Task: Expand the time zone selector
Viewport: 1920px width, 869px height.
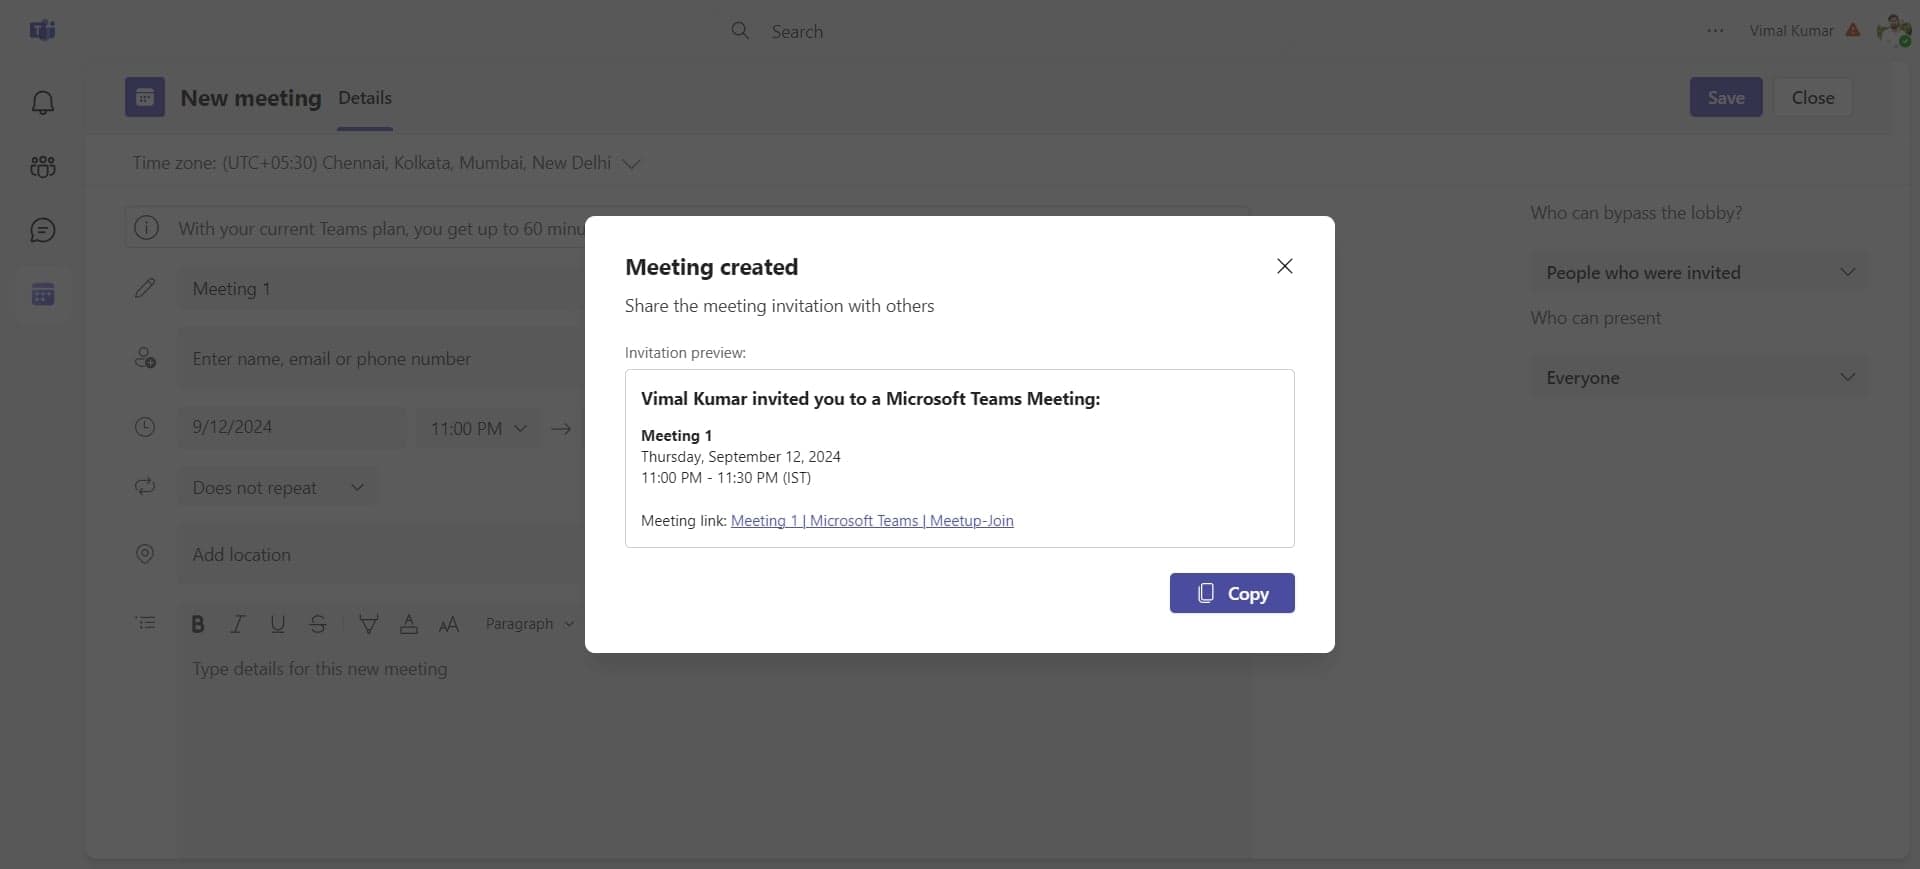Action: tap(631, 163)
